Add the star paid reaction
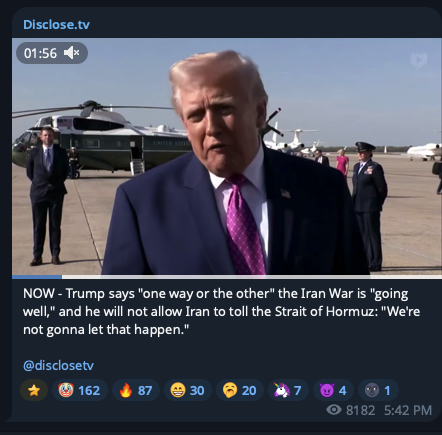The height and width of the screenshot is (435, 442). tap(34, 390)
